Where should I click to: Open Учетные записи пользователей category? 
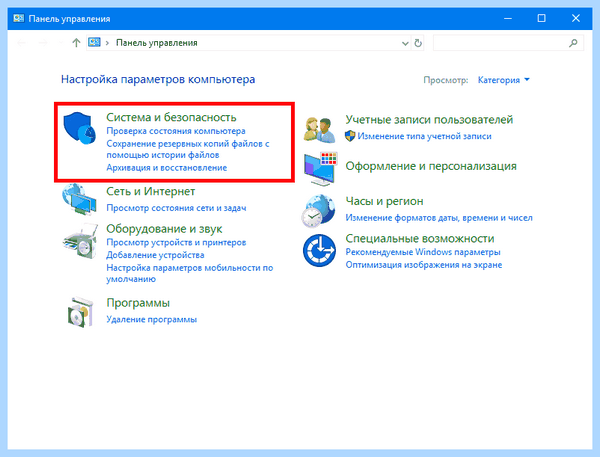point(429,119)
